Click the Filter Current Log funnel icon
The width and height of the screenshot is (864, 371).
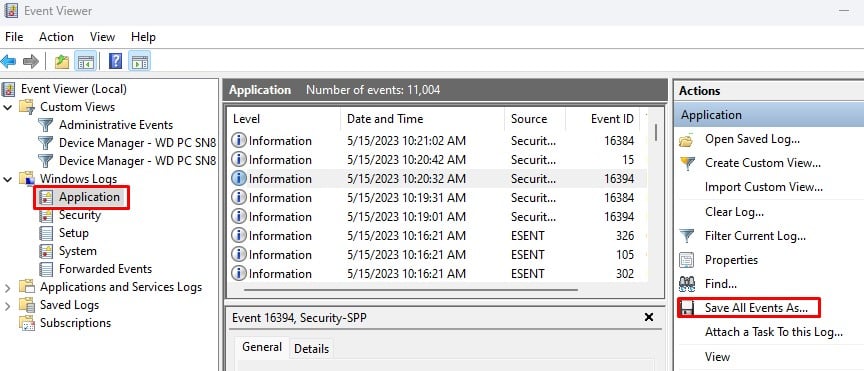[687, 236]
